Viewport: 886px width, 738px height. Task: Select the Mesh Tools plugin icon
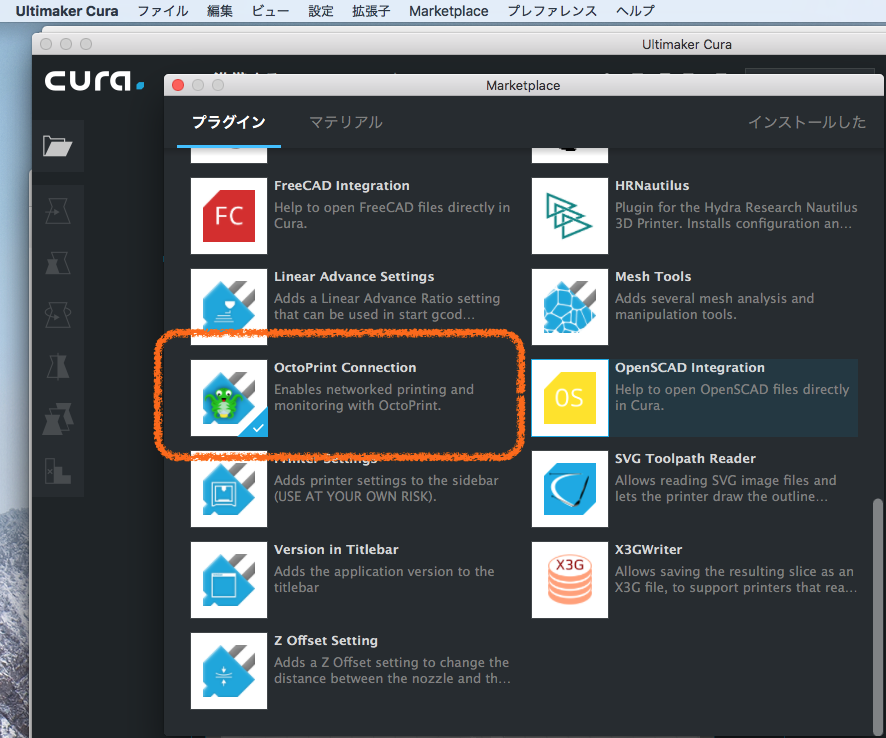click(570, 307)
